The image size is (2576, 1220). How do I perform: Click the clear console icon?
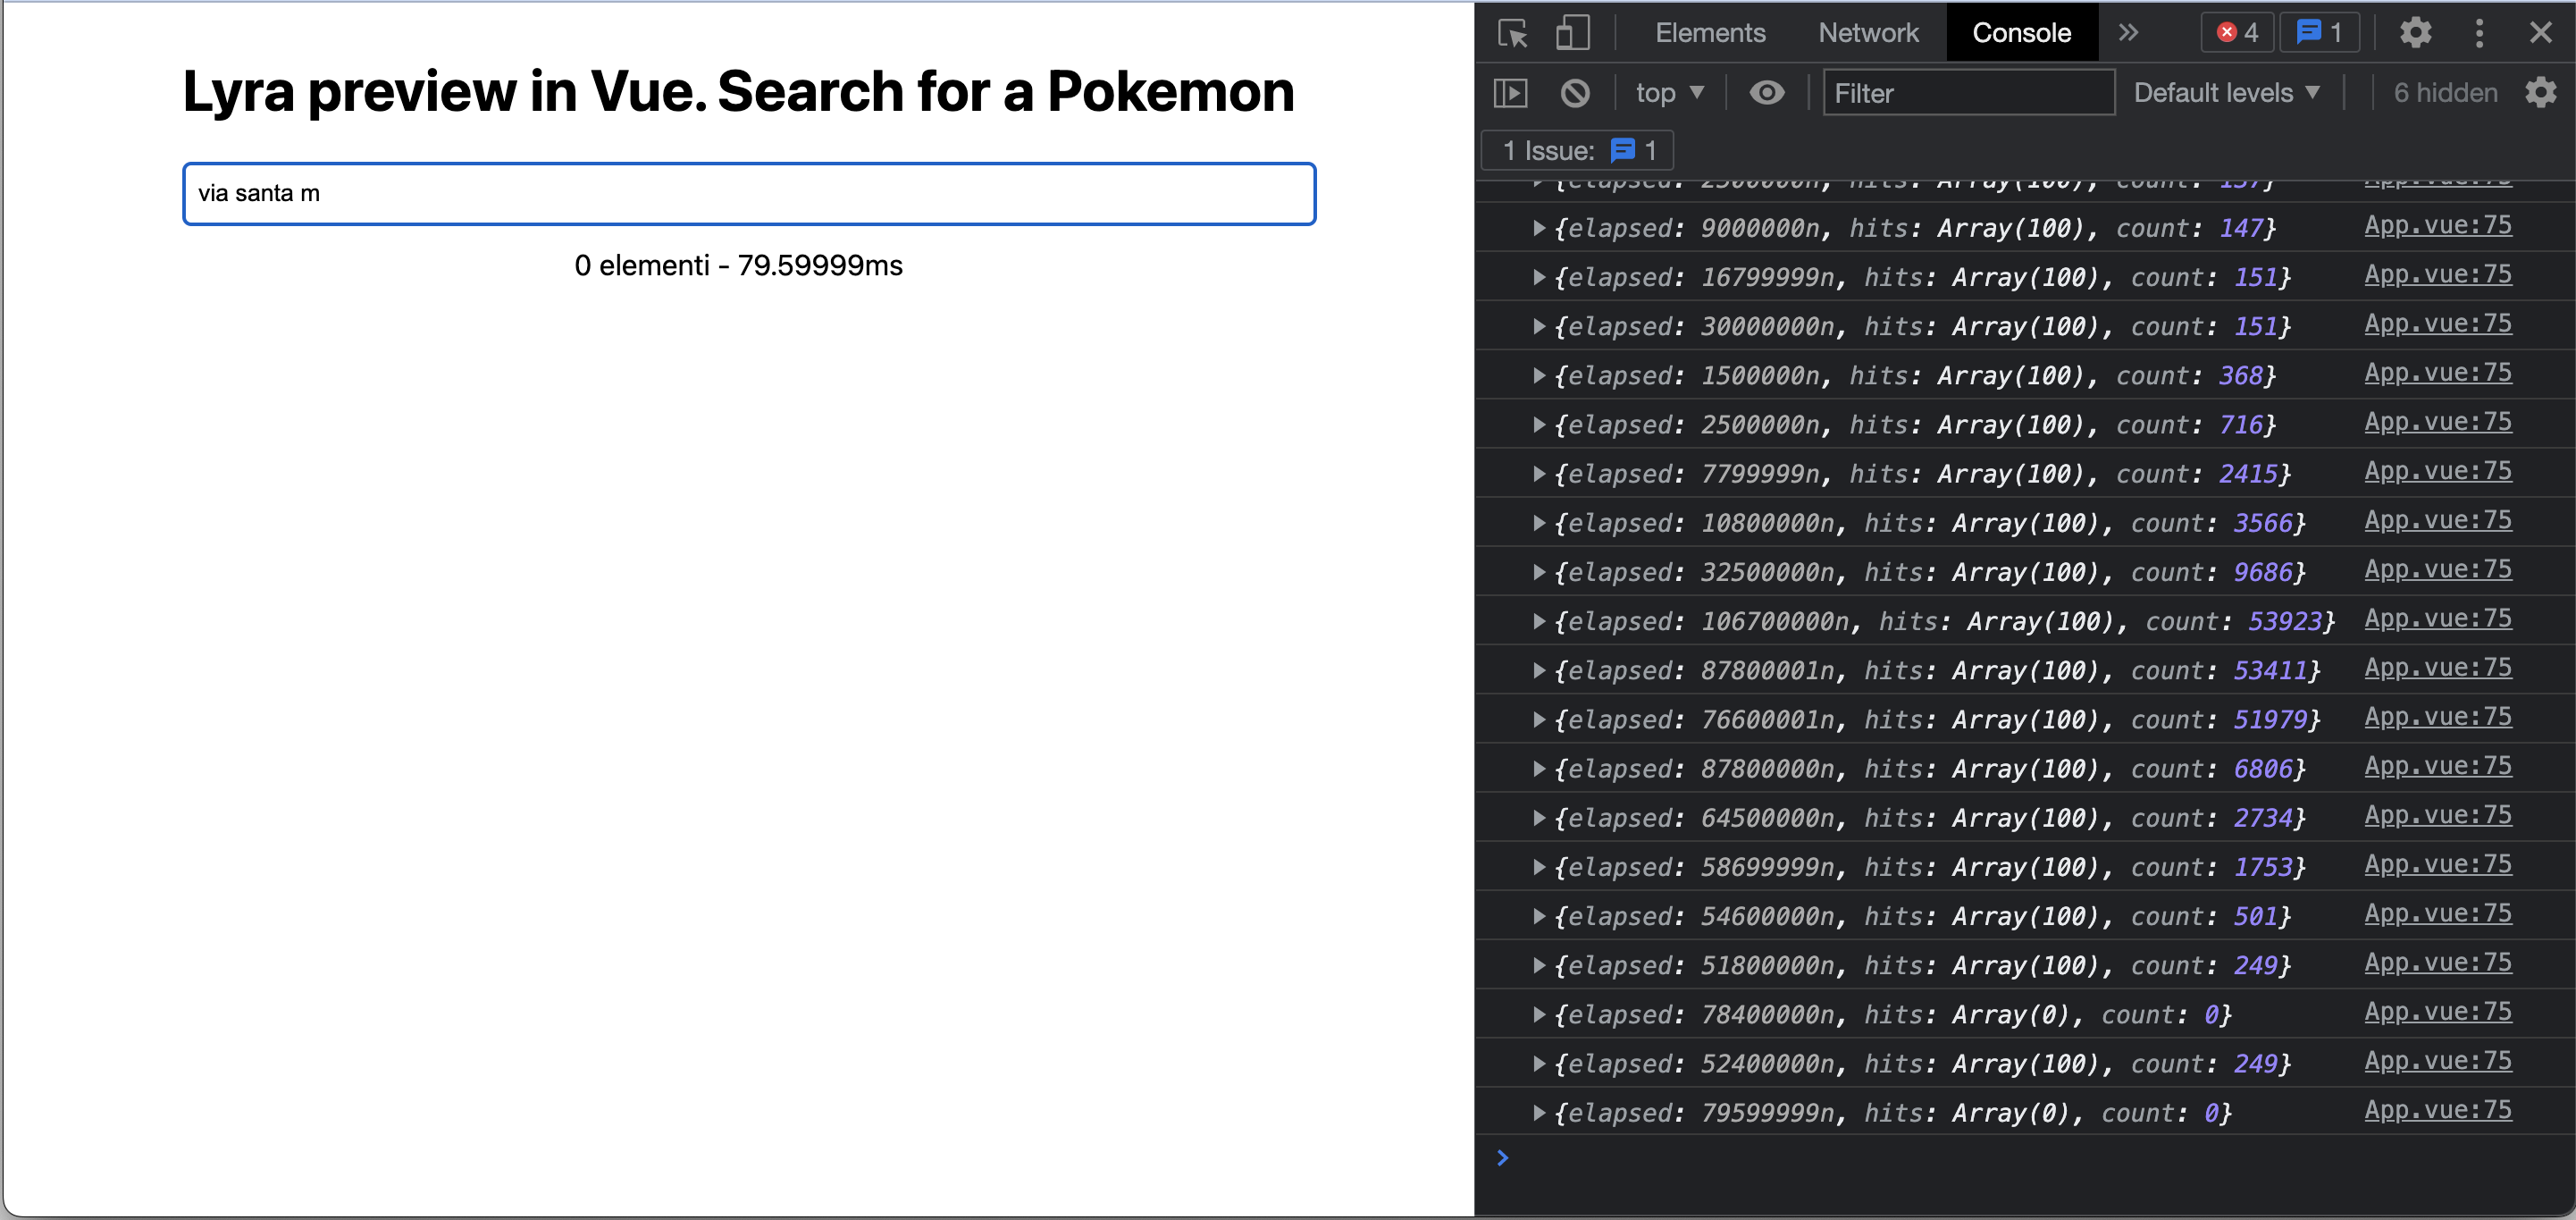1576,92
